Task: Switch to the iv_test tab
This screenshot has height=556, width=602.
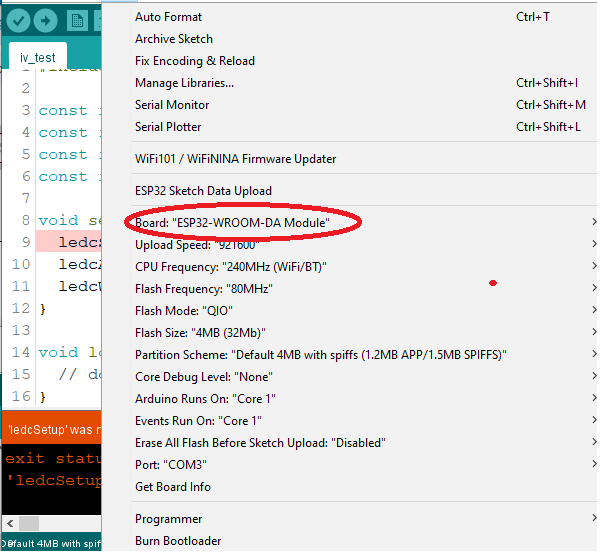Action: click(x=38, y=57)
